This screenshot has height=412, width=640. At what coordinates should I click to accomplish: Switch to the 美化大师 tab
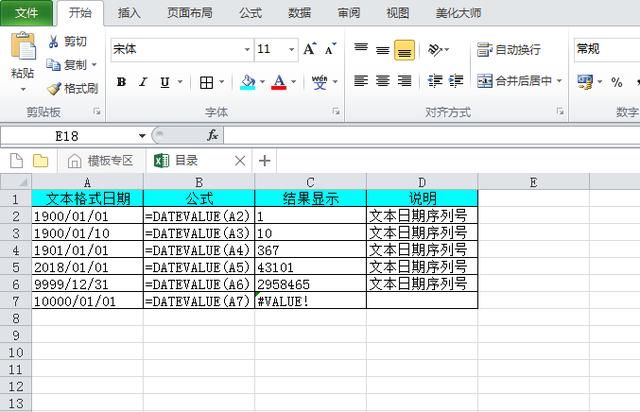pyautogui.click(x=458, y=13)
